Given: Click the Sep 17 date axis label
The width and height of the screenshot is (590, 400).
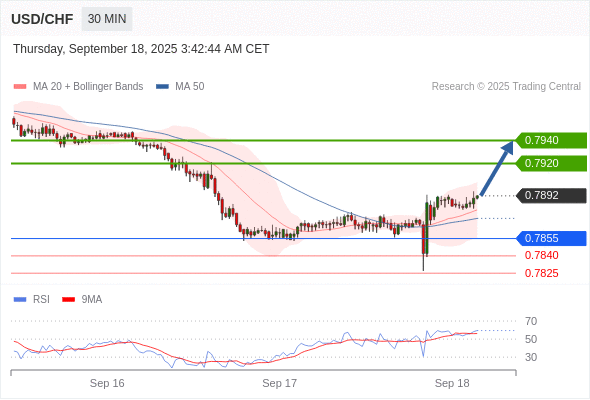Looking at the screenshot, I should tap(280, 383).
